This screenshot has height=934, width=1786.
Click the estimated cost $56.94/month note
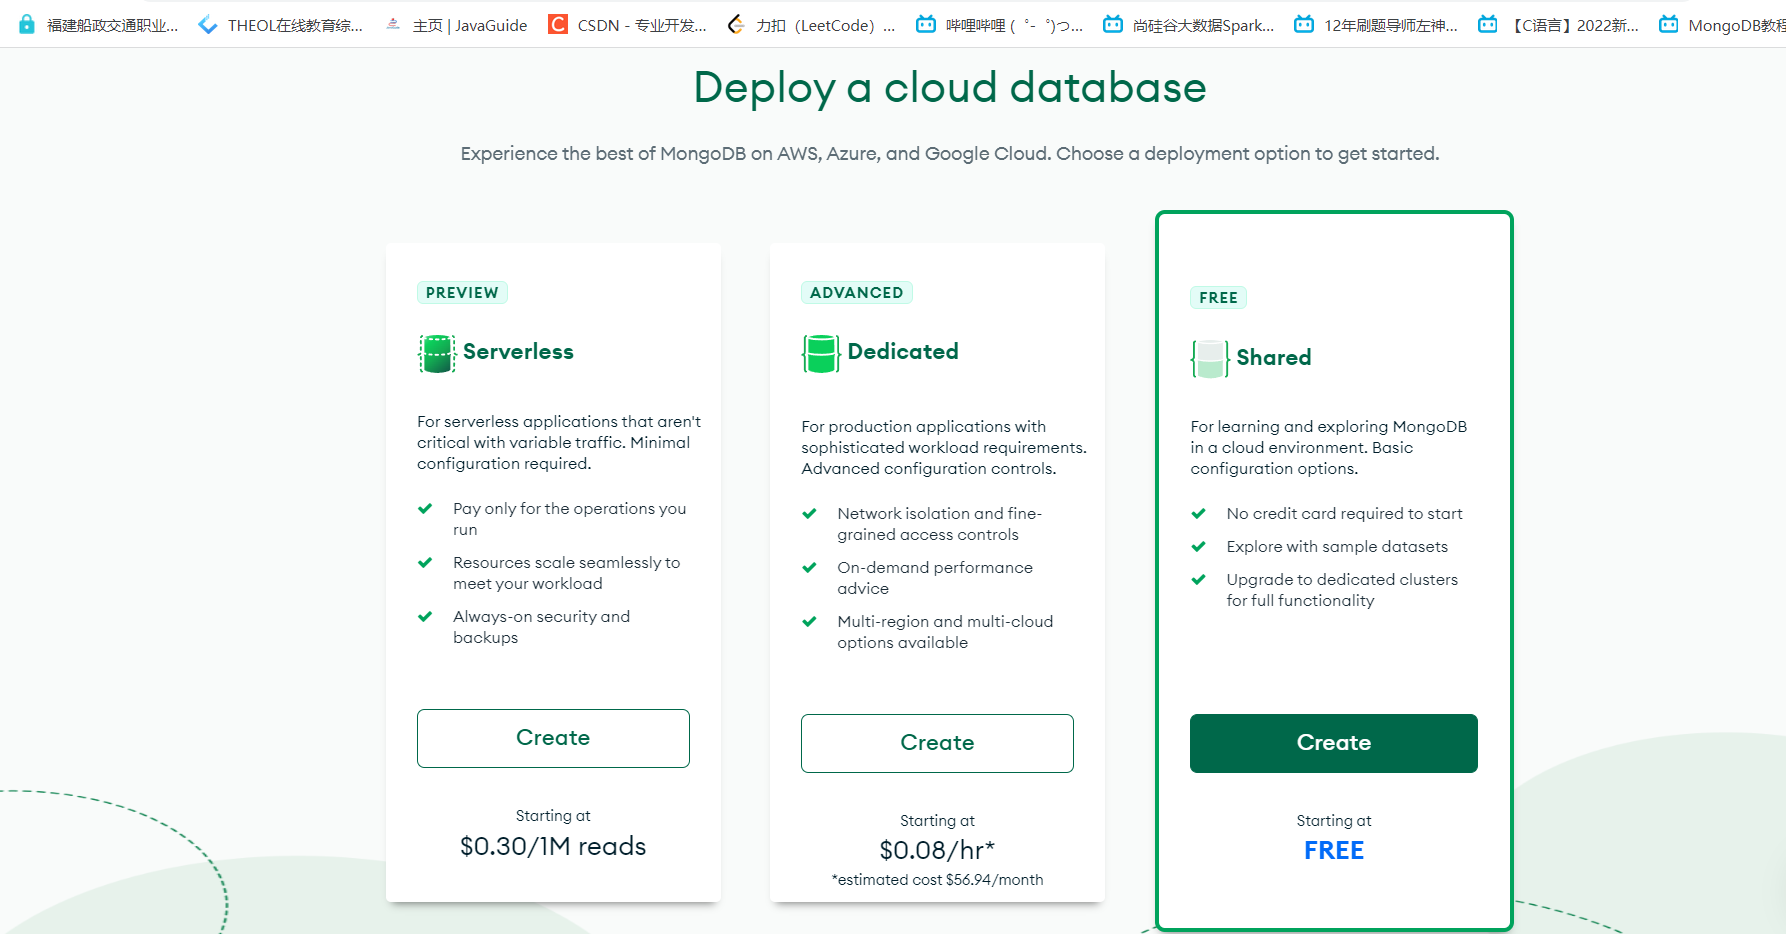click(937, 880)
